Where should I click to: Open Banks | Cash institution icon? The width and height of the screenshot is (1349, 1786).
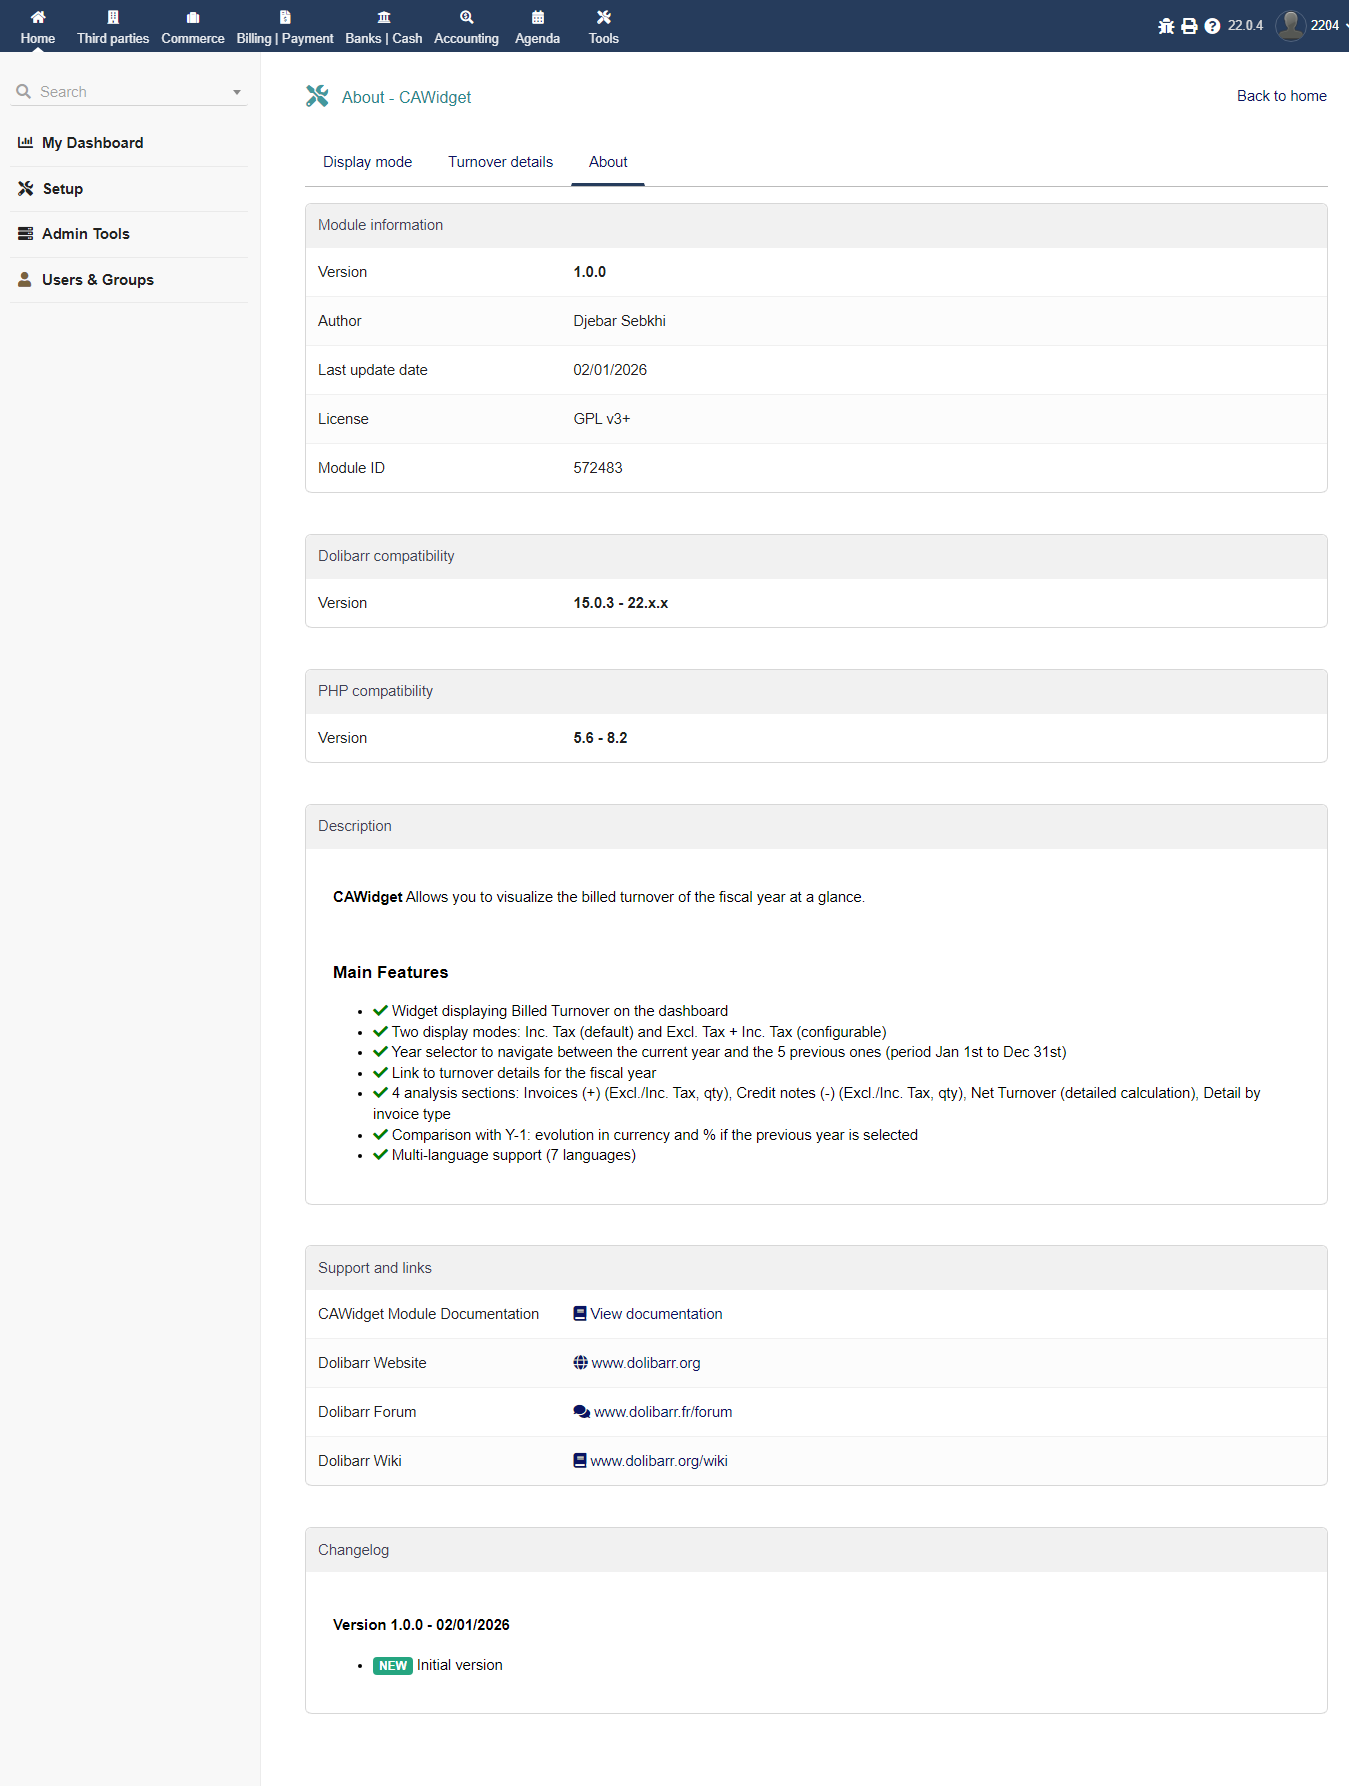(x=384, y=17)
